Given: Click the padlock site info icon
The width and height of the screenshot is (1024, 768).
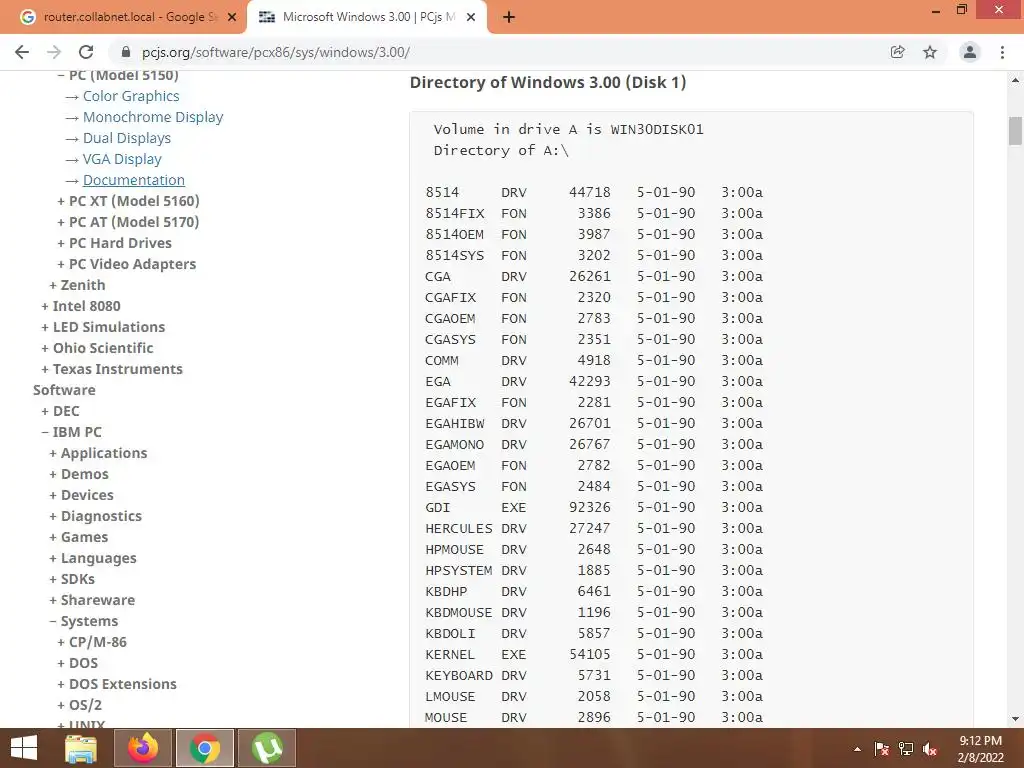Looking at the screenshot, I should [x=127, y=52].
